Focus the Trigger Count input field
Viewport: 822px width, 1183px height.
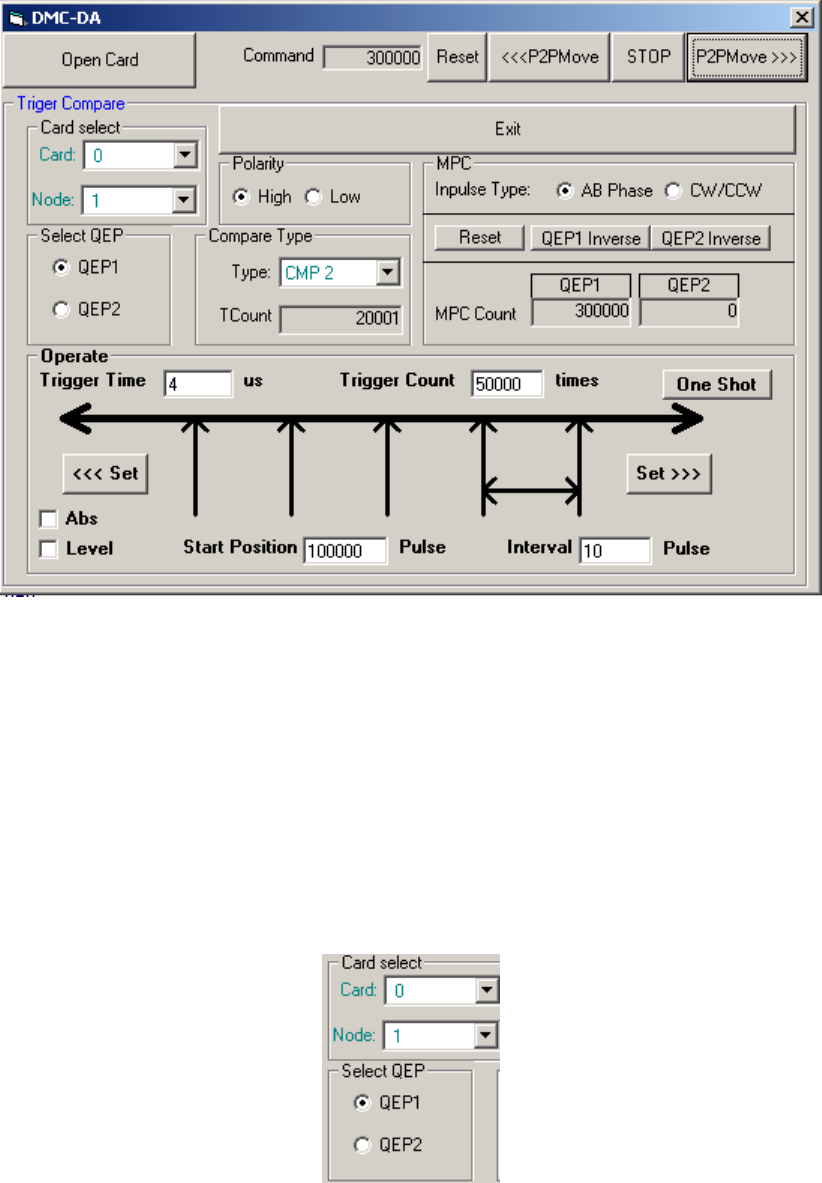(x=507, y=384)
